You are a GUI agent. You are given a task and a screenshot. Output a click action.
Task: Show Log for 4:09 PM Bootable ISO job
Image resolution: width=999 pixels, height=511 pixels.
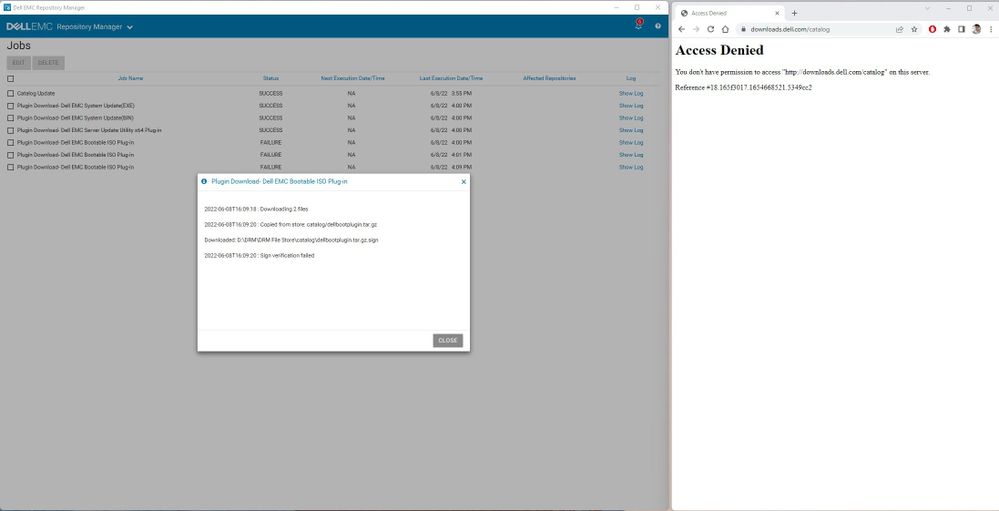[631, 168]
